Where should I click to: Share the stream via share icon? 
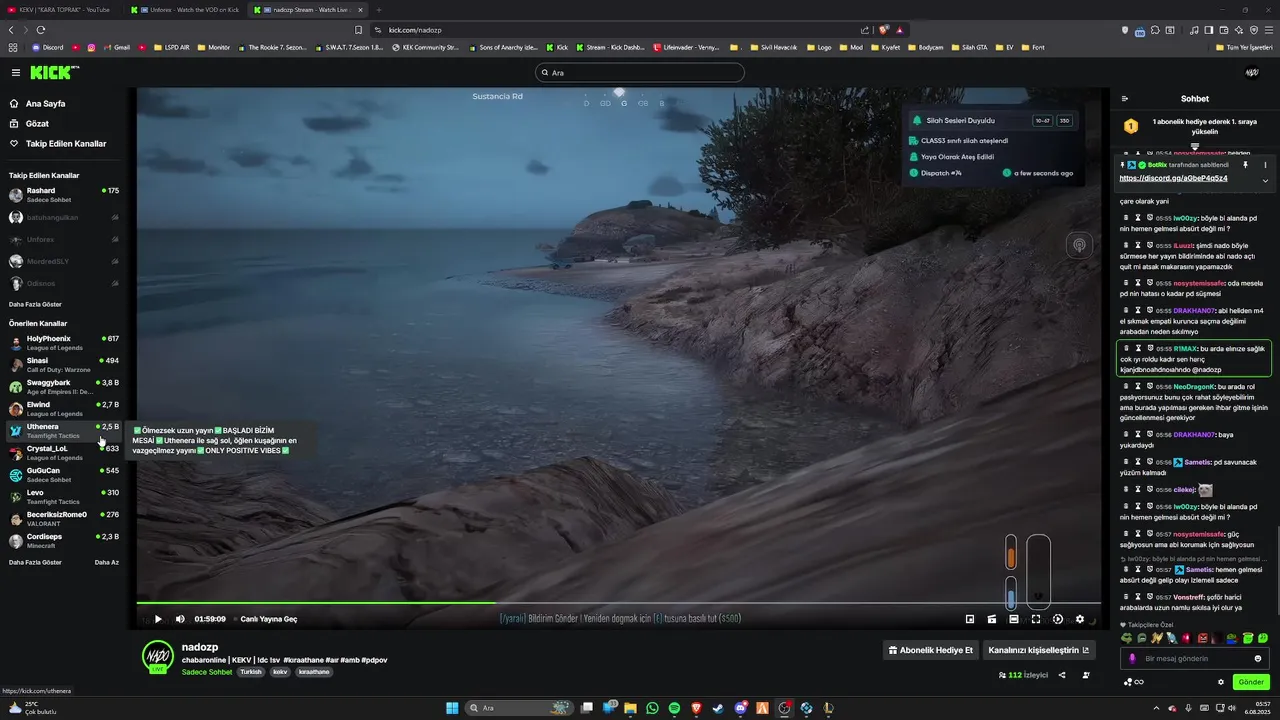click(x=1062, y=675)
